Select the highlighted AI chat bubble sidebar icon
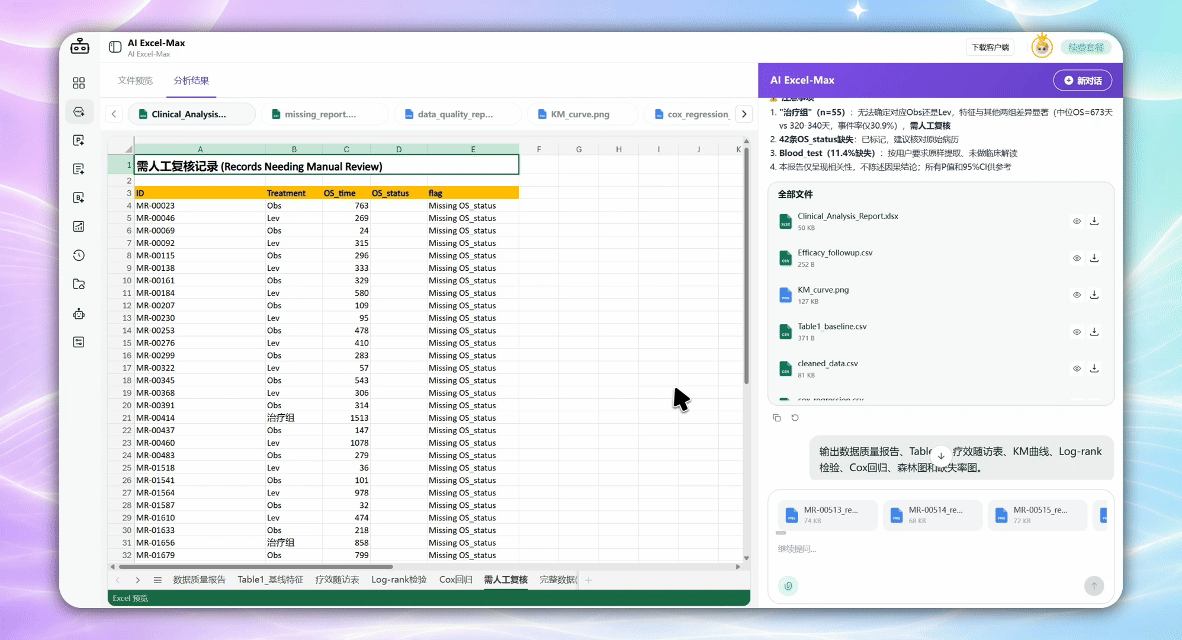Image resolution: width=1182 pixels, height=640 pixels. click(79, 112)
